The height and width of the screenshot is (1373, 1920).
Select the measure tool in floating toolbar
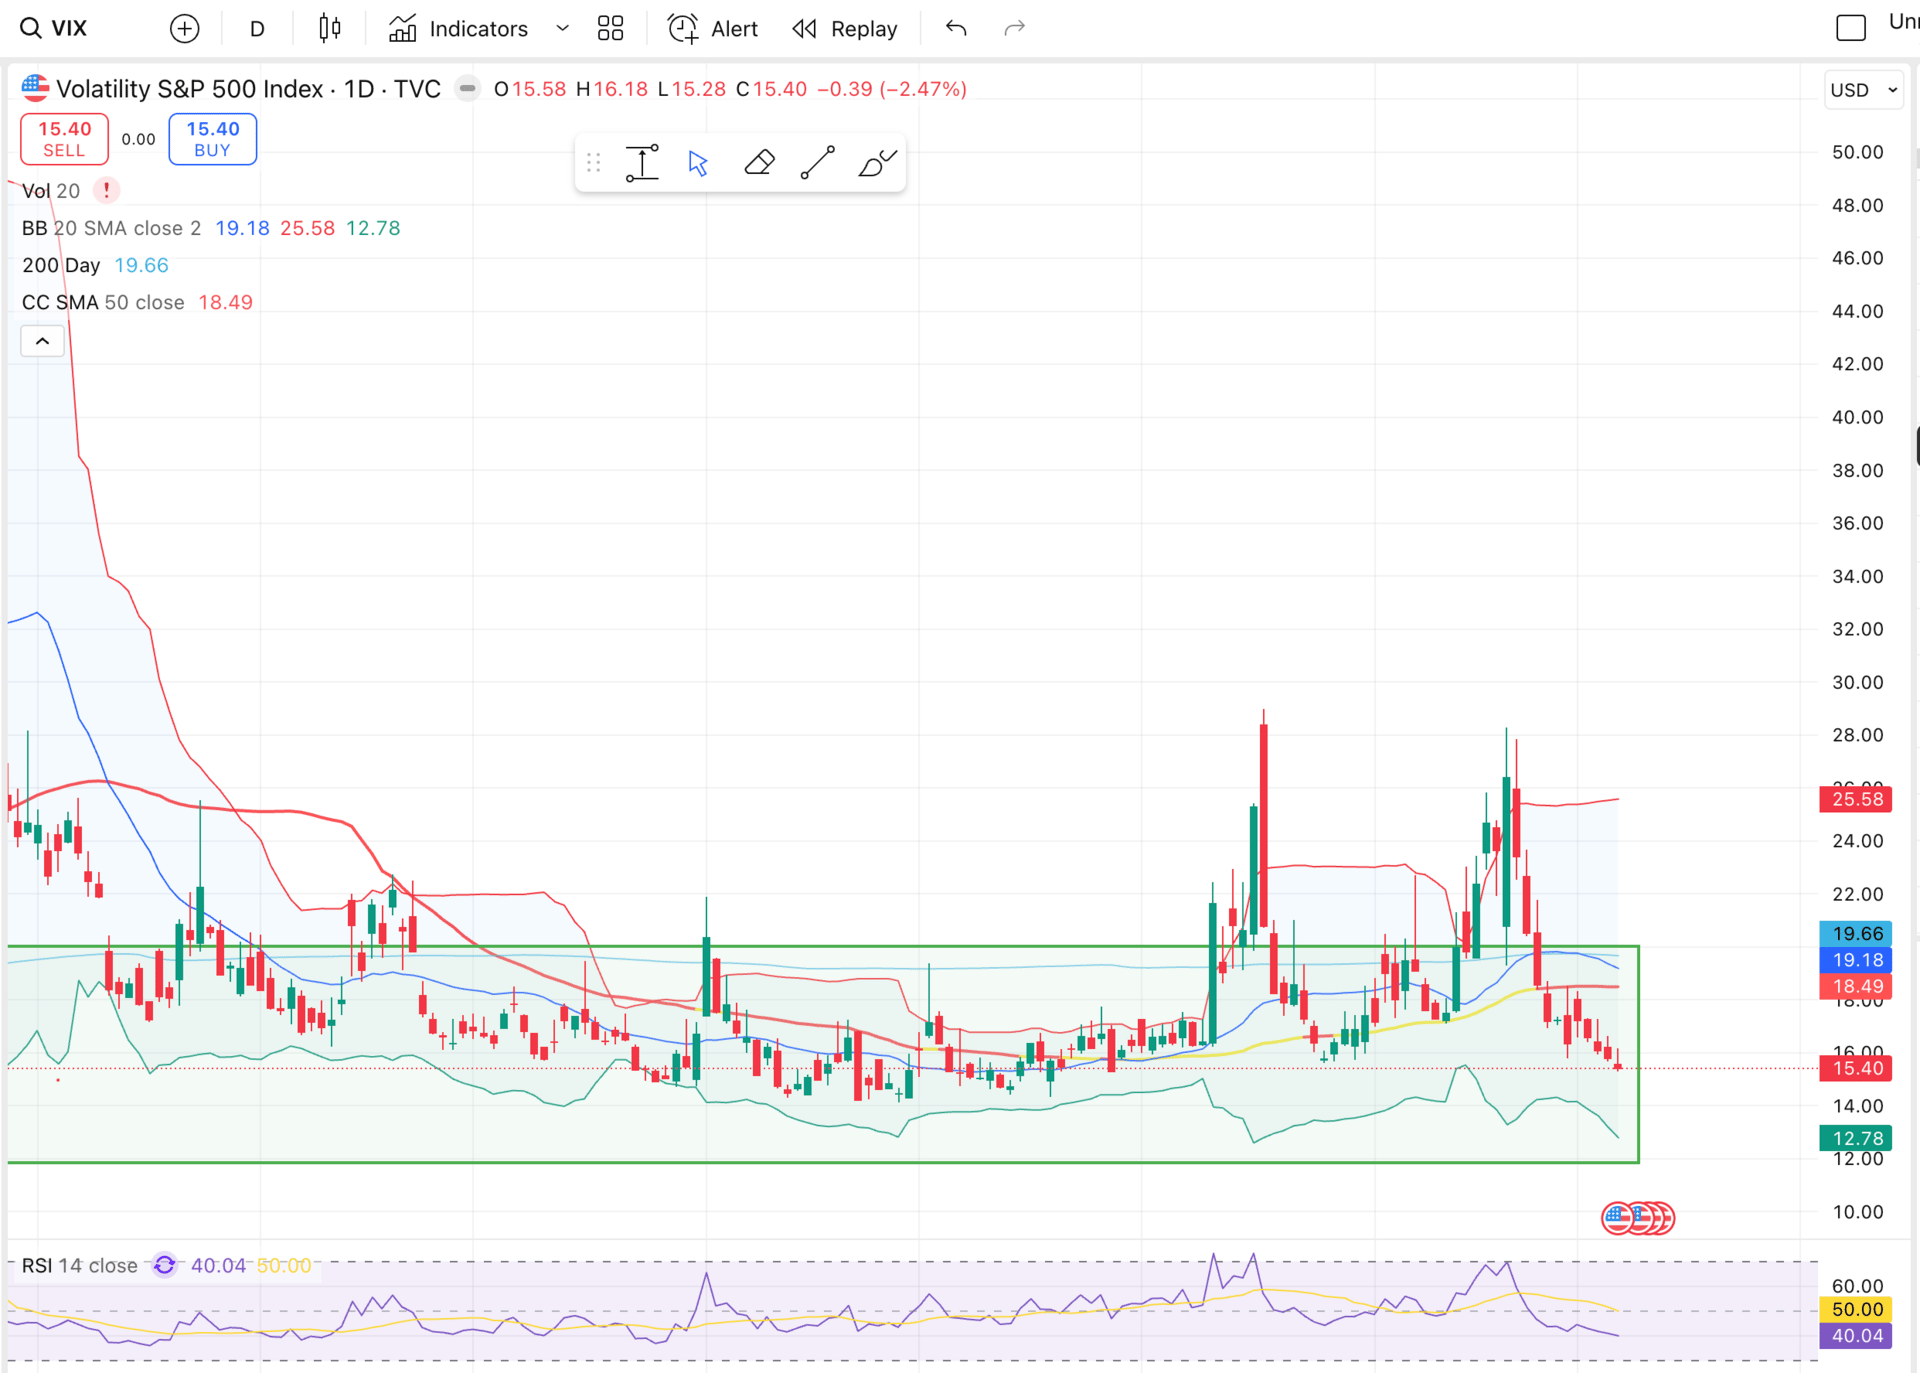point(642,163)
